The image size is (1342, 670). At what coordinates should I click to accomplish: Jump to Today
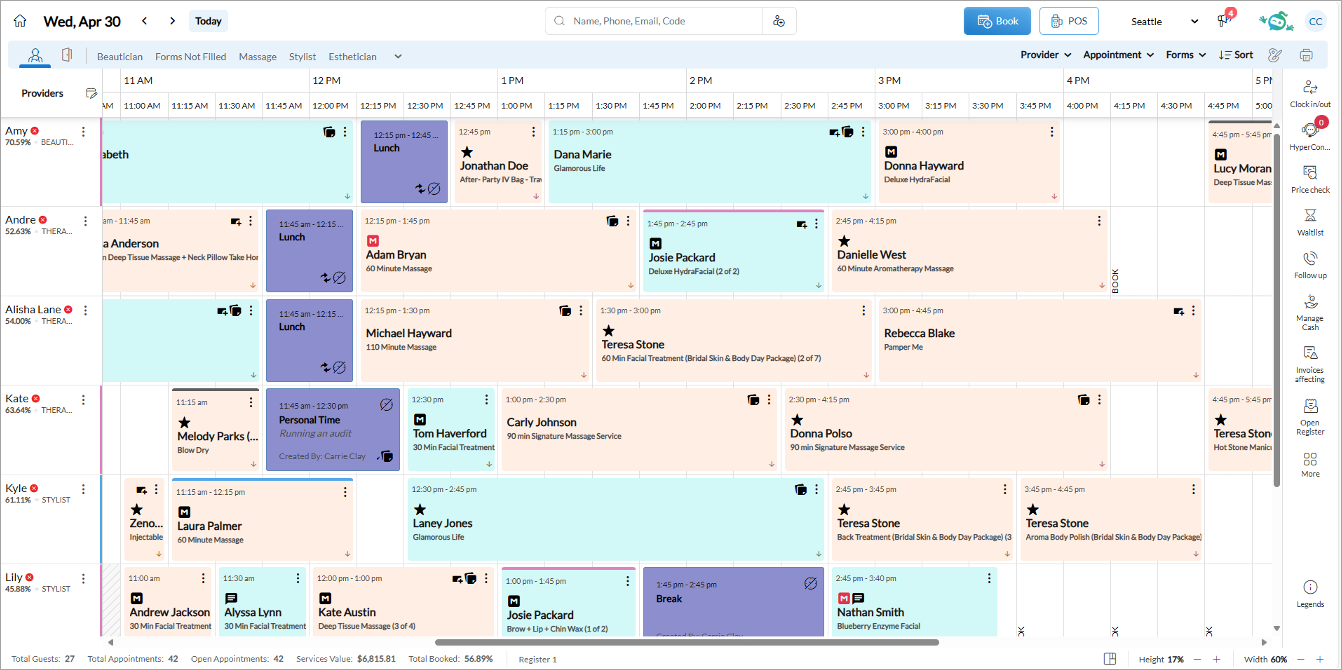[x=208, y=21]
